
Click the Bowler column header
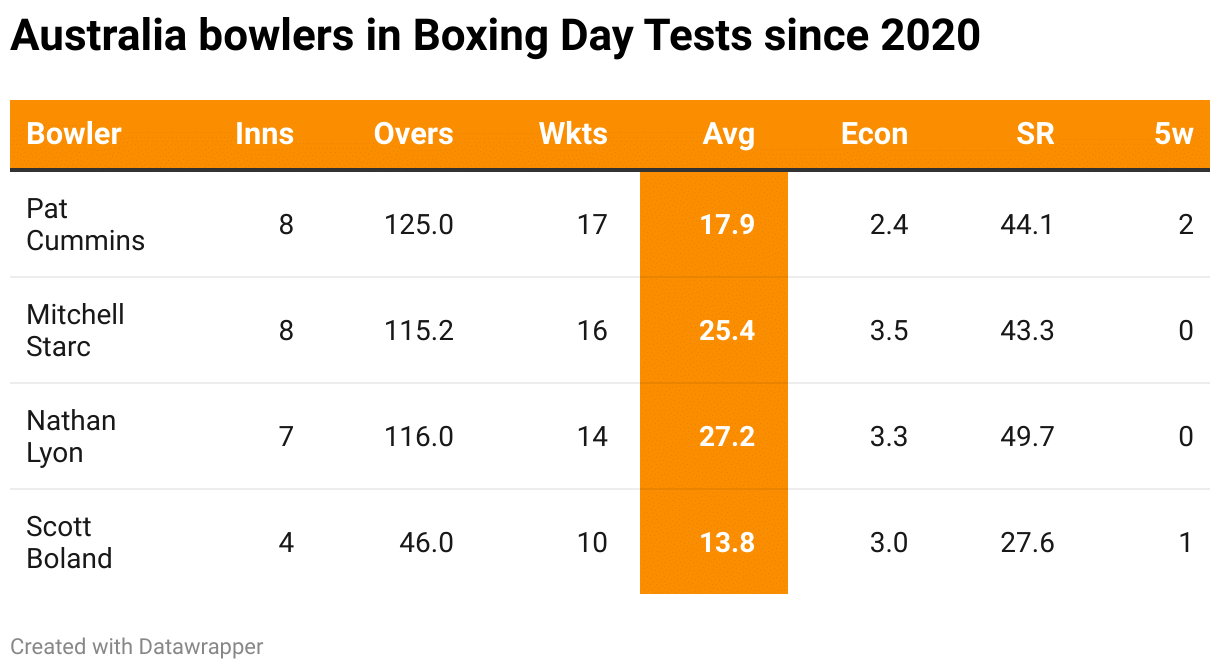pos(74,134)
